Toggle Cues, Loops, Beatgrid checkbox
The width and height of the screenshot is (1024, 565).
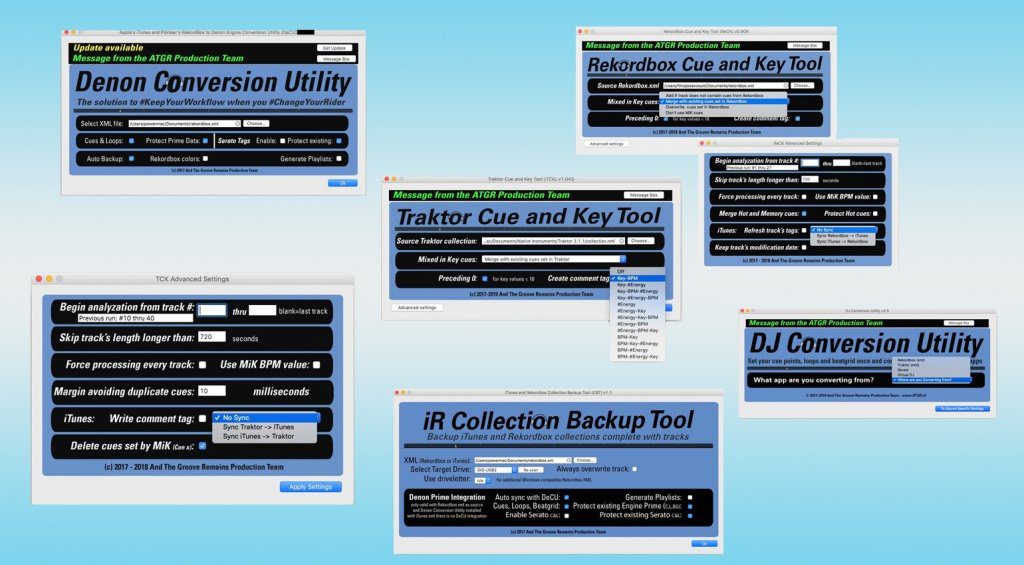[x=566, y=506]
